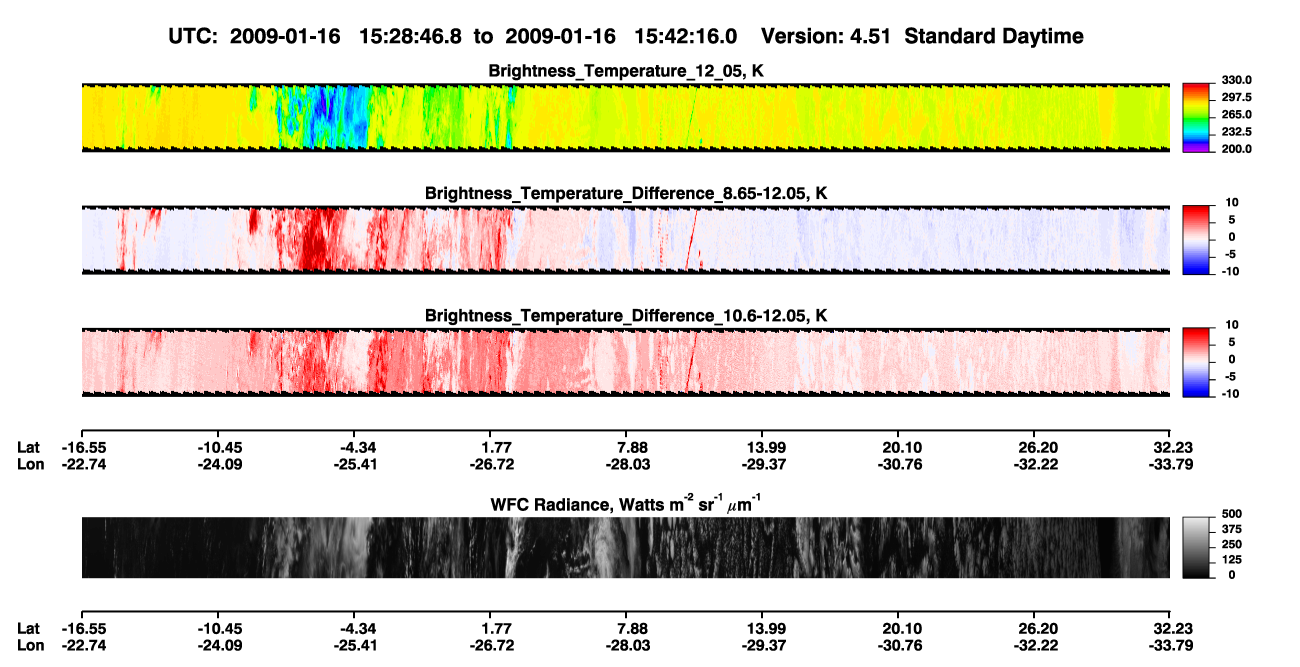
Task: Click the 'Brightness_Temperature_12_05, K' panel title
Action: (626, 71)
